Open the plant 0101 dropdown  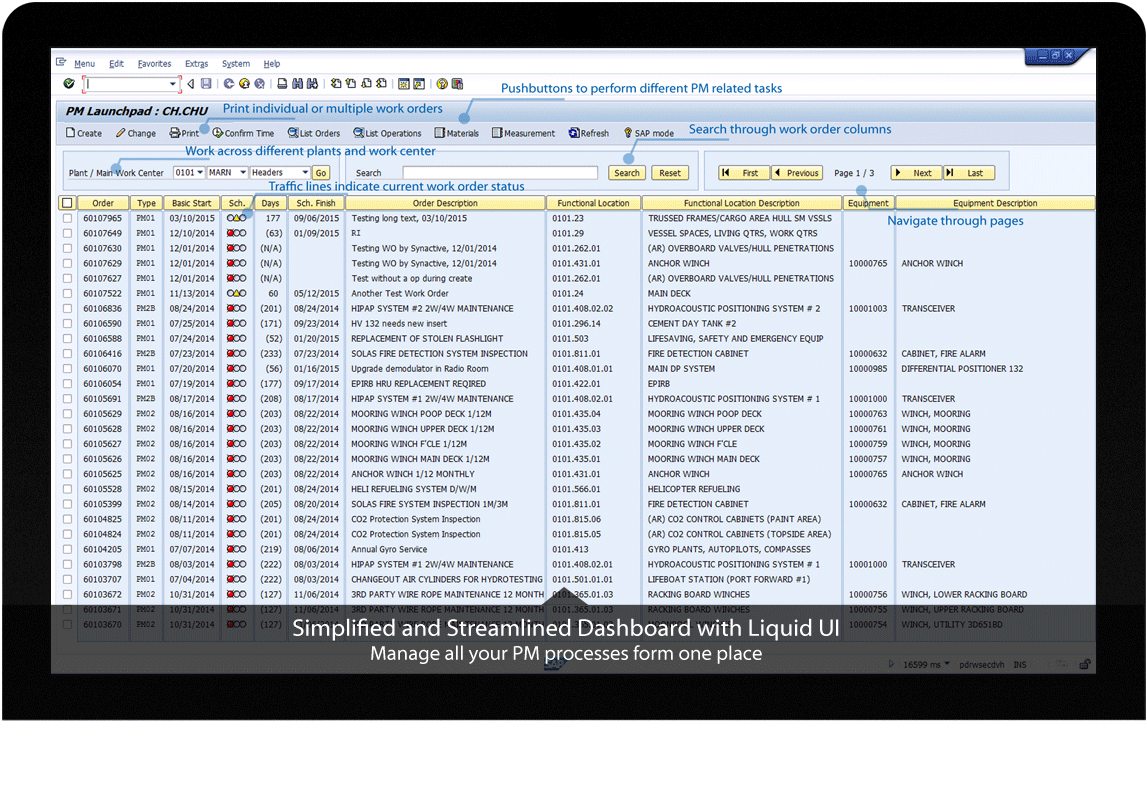(199, 173)
